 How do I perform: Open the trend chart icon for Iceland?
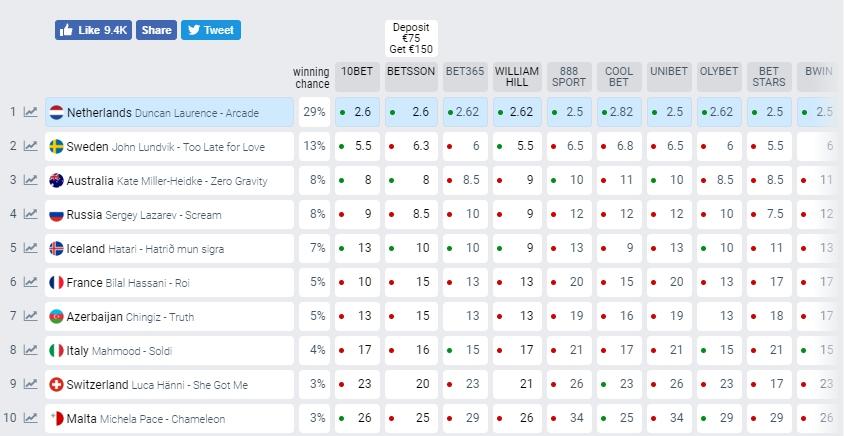[31, 249]
